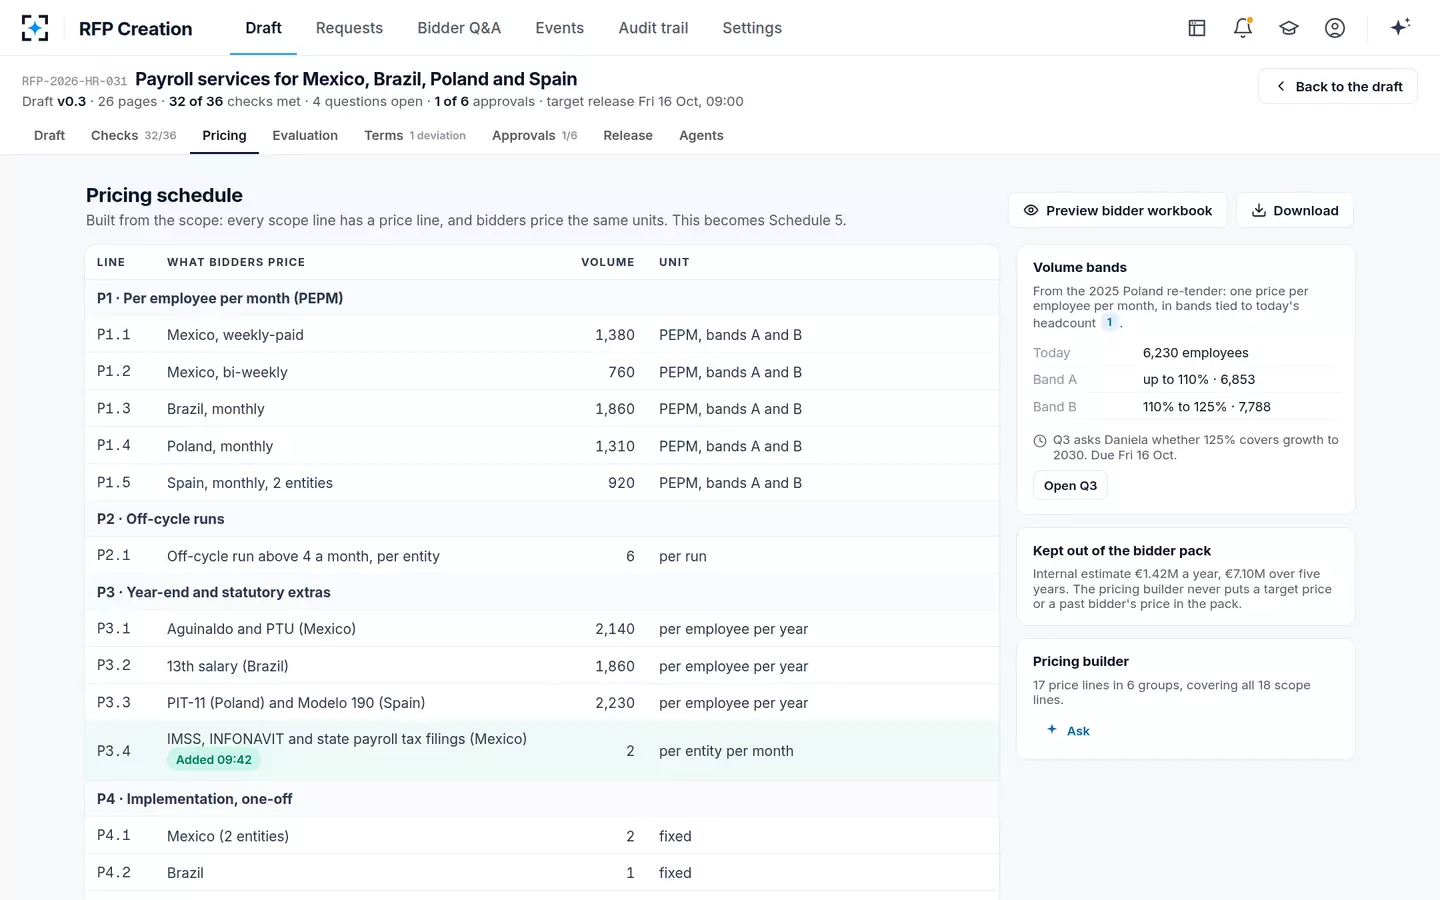
Task: Click the "P2 · Off-cycle runs" group header
Action: tap(542, 519)
